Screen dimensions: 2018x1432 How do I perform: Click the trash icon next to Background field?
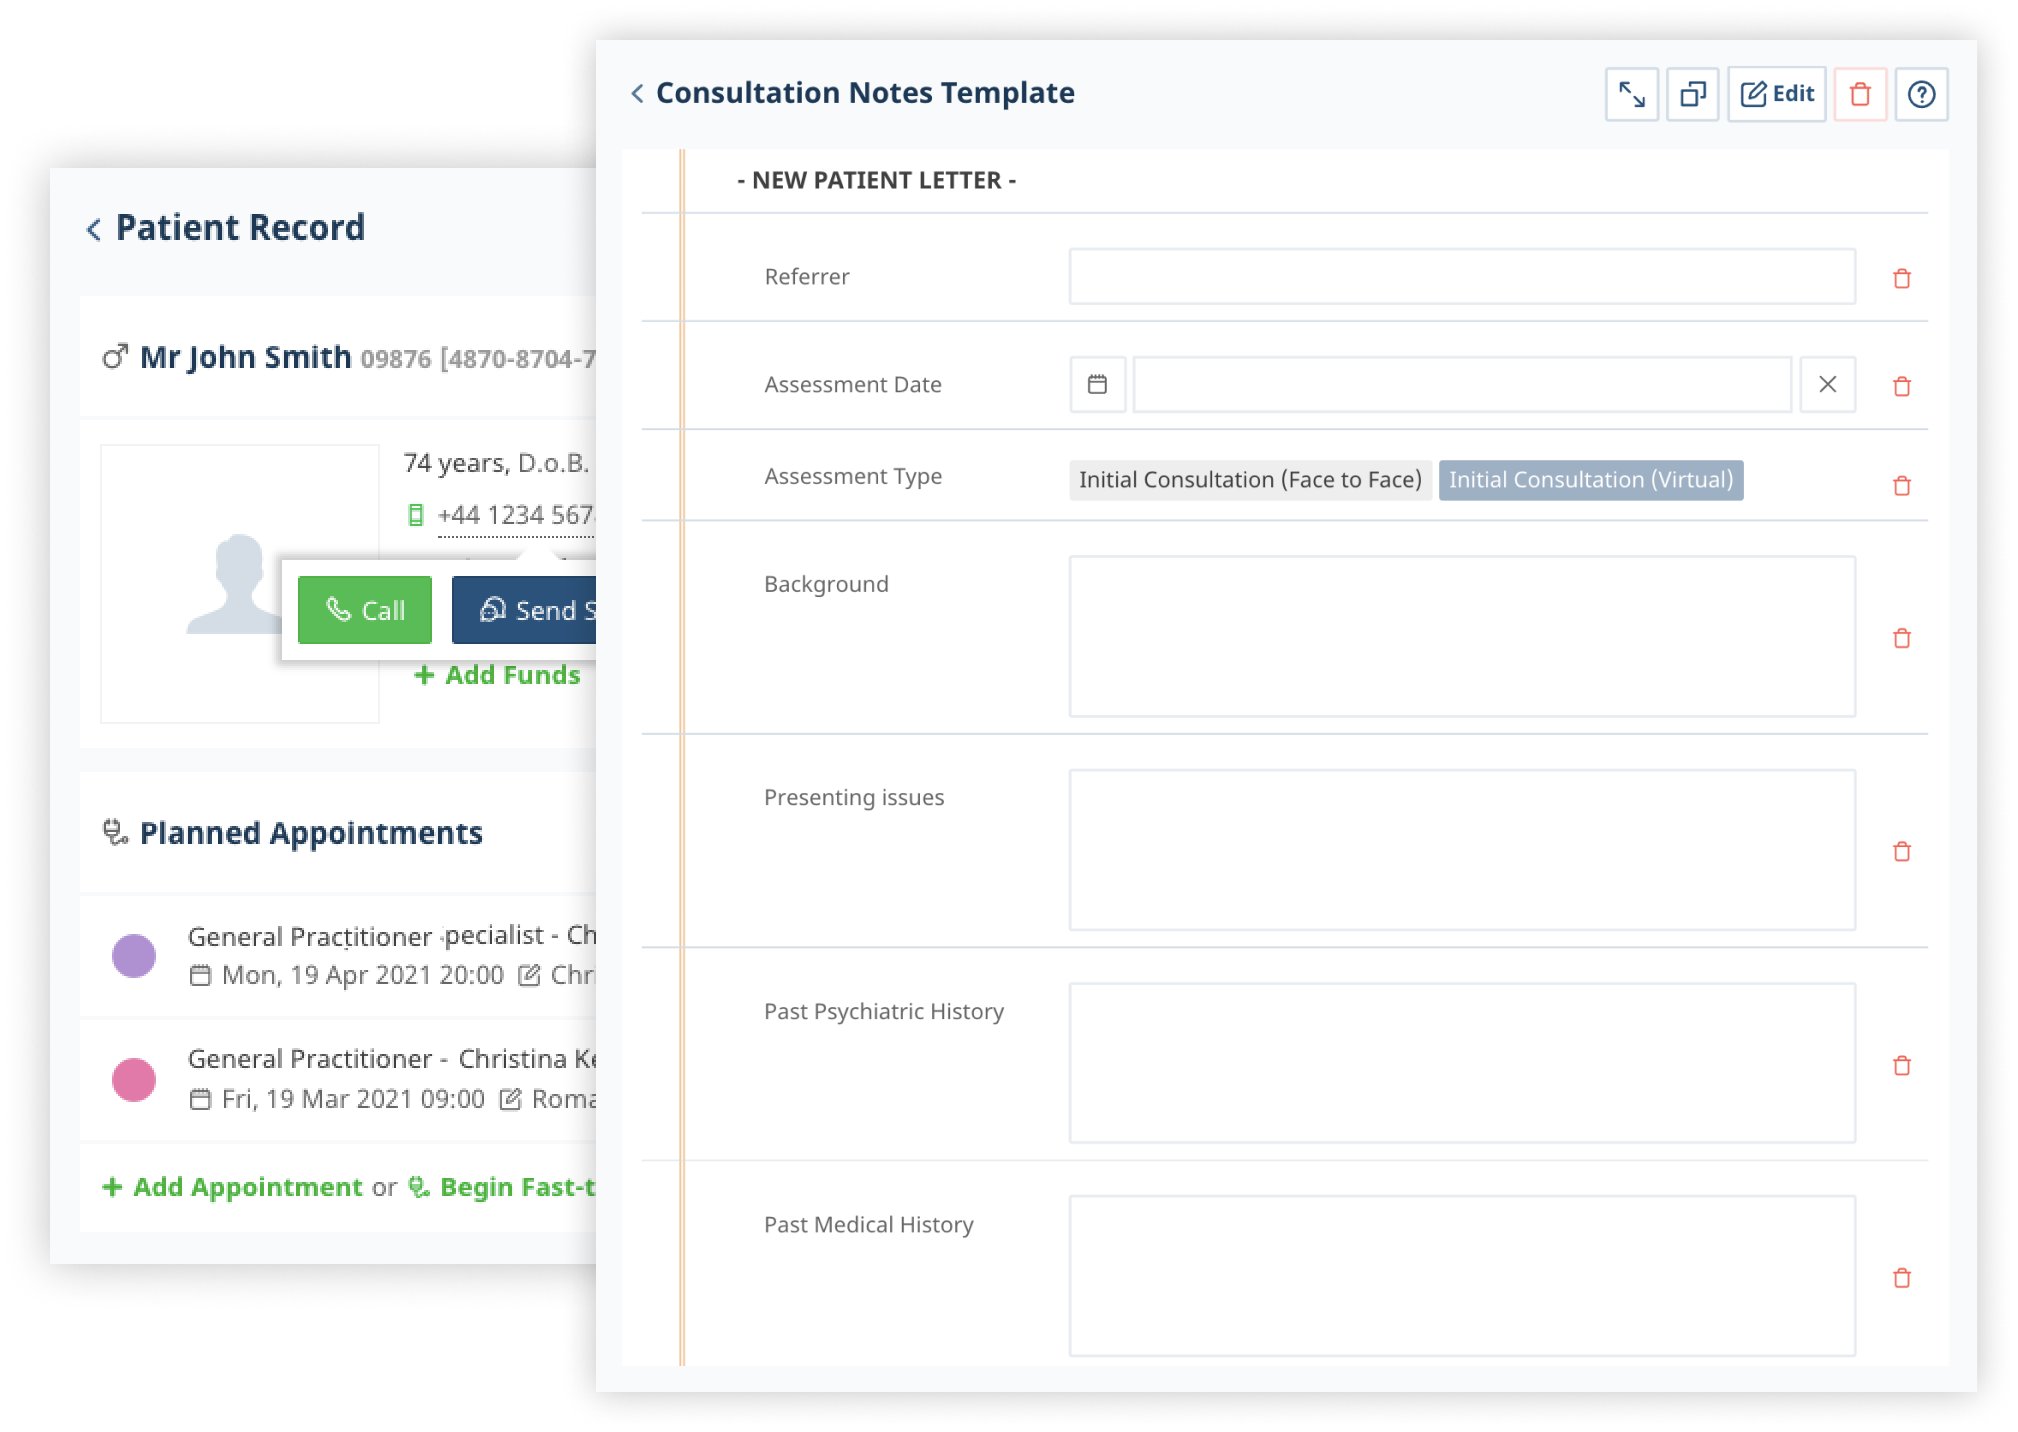tap(1903, 637)
